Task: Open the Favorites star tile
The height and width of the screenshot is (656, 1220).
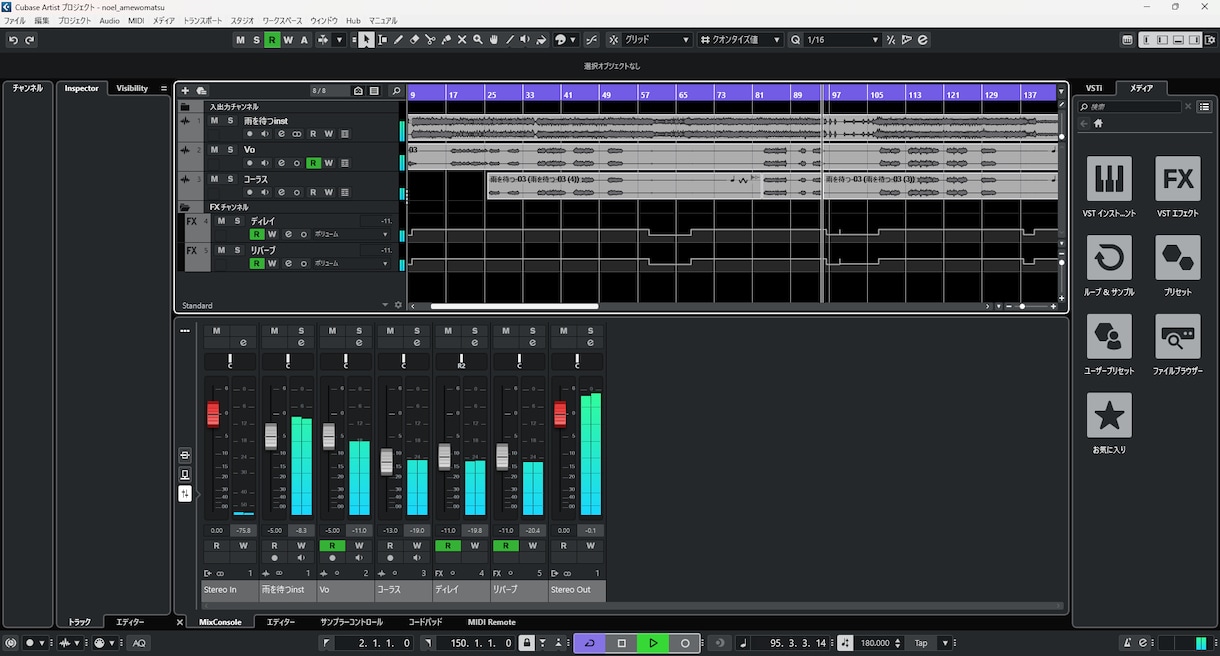Action: pos(1109,415)
